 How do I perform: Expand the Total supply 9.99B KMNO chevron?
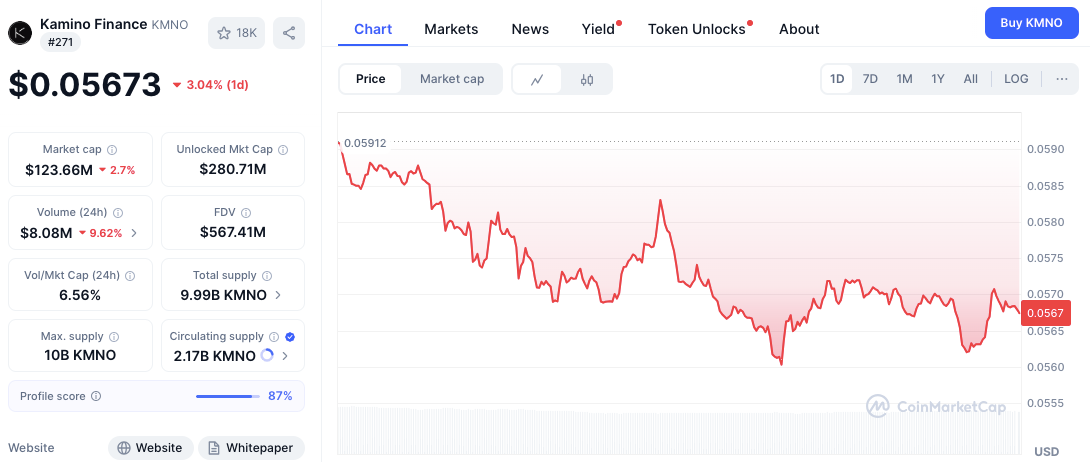[278, 295]
